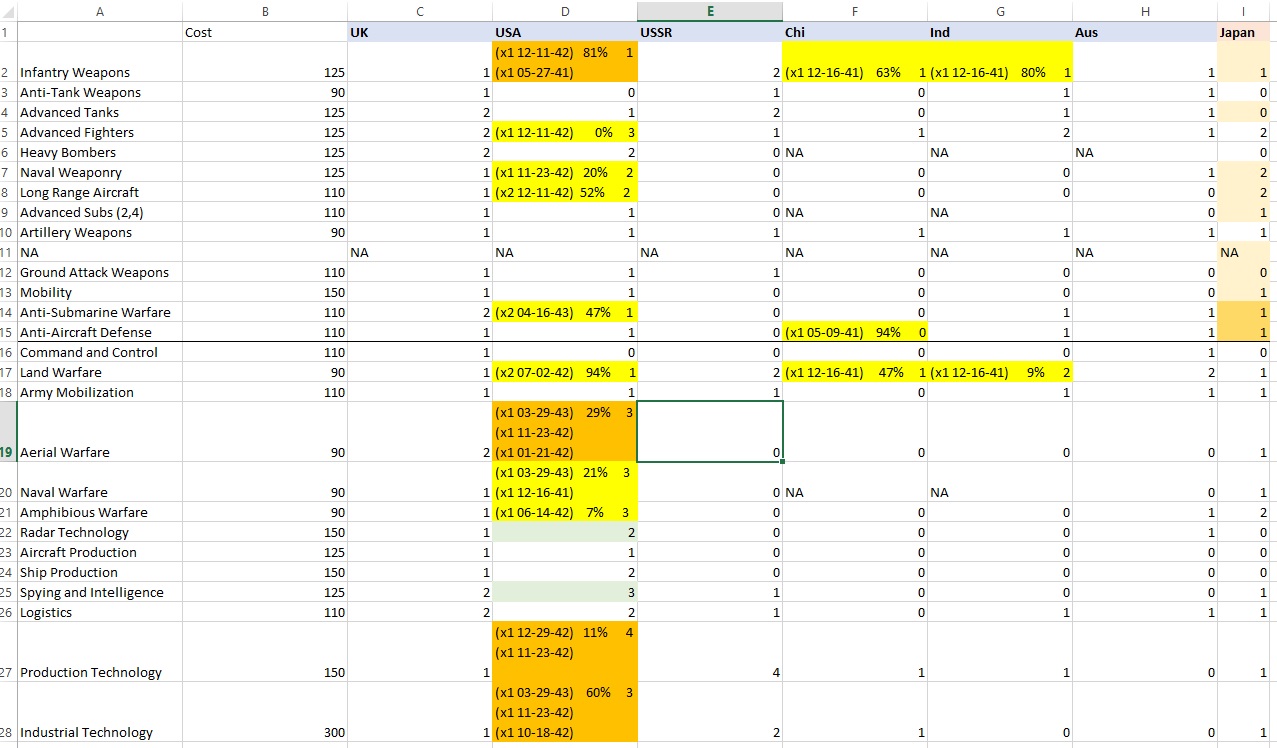This screenshot has width=1277, height=748.
Task: Click the "(x2 07-02-42) 94%" cell
Action: (565, 372)
